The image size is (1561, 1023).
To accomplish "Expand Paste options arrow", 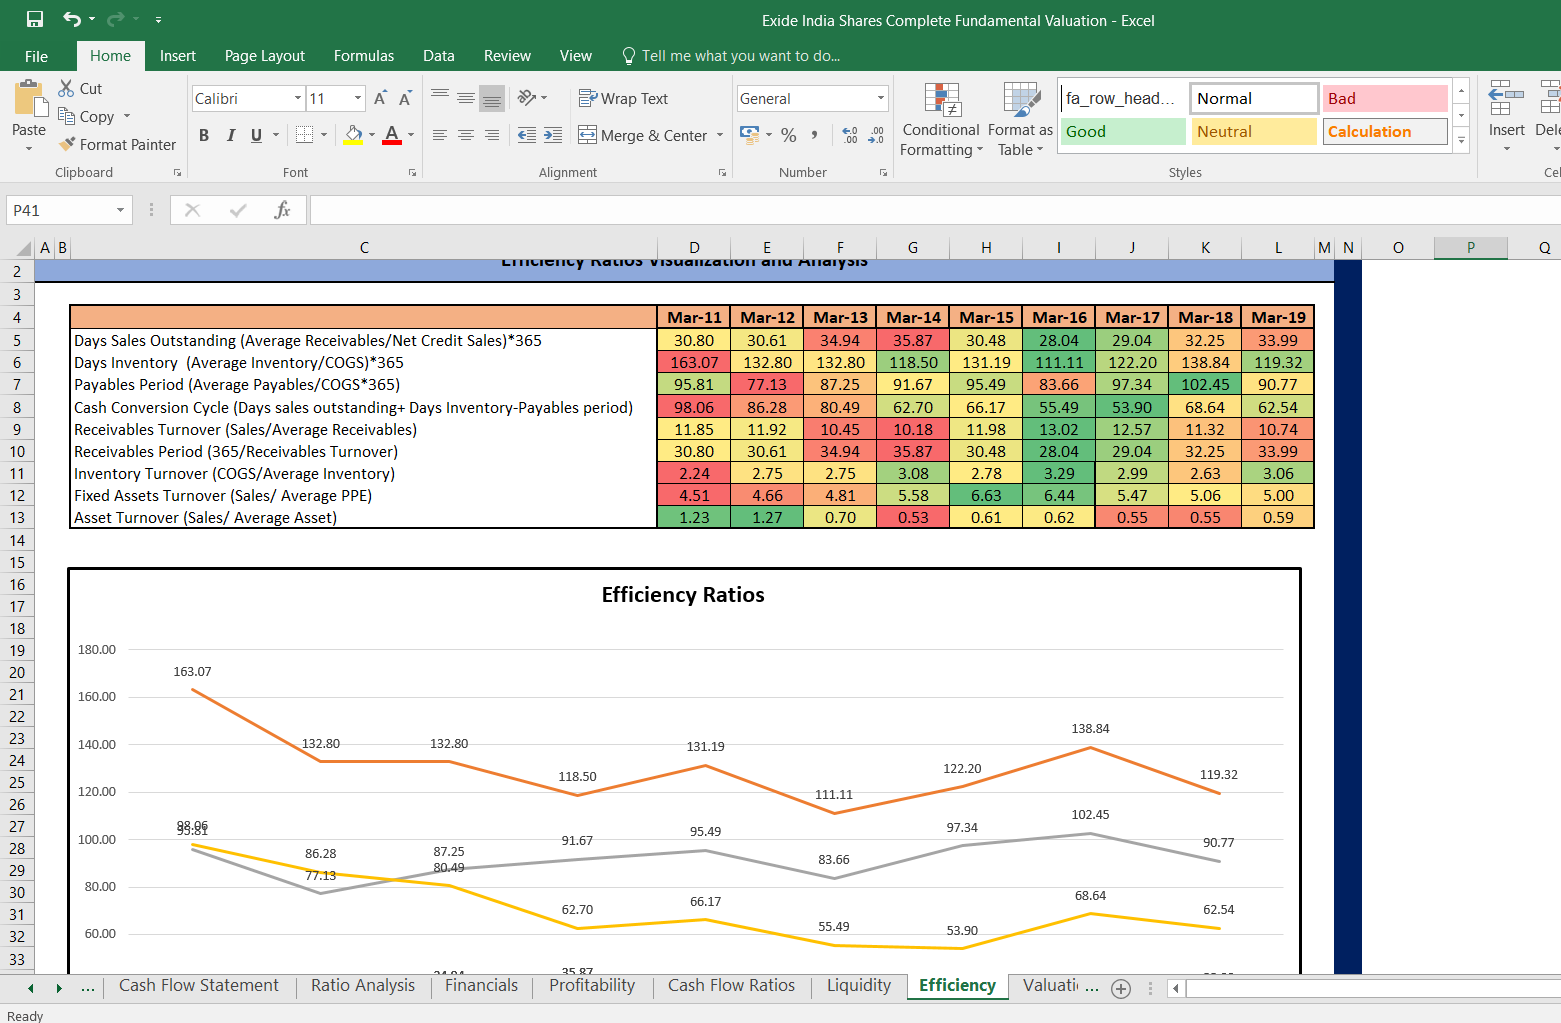I will click(29, 148).
